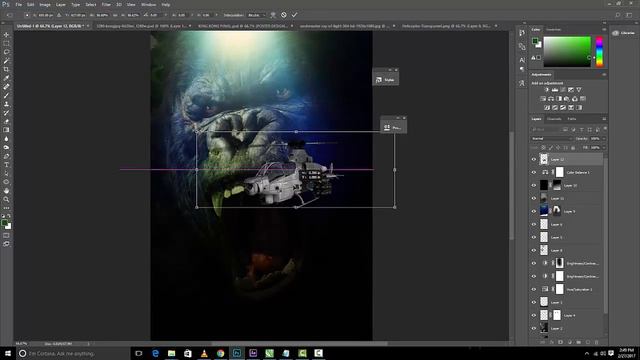Open the layer Fill dropdown

[604, 147]
